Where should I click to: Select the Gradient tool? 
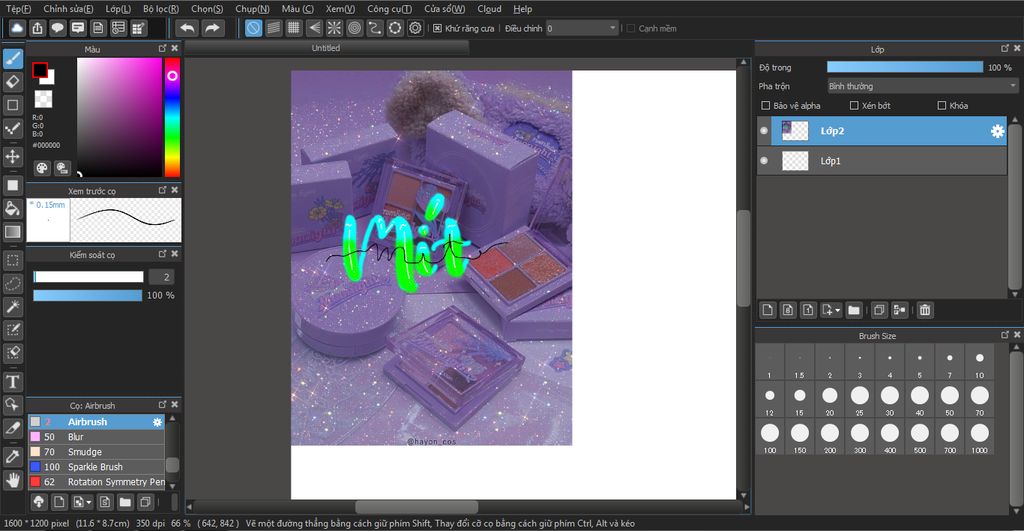click(x=12, y=231)
